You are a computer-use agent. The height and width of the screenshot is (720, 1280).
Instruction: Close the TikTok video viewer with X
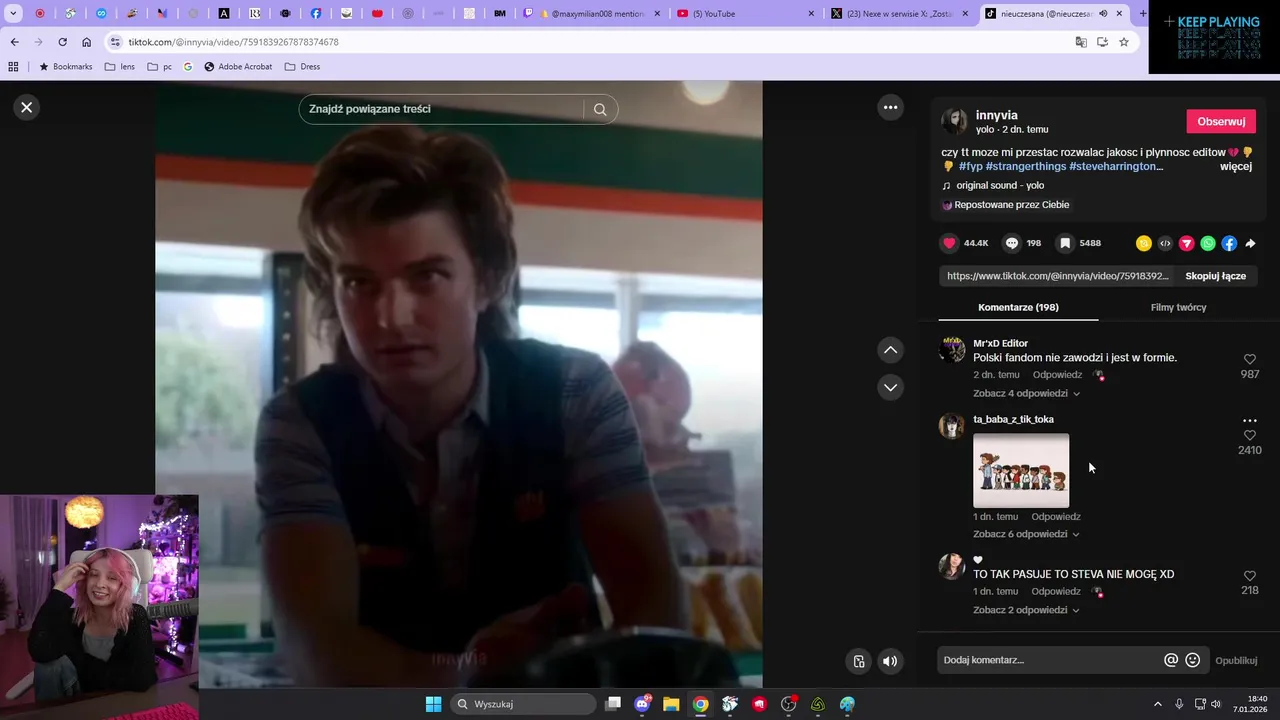(x=27, y=107)
